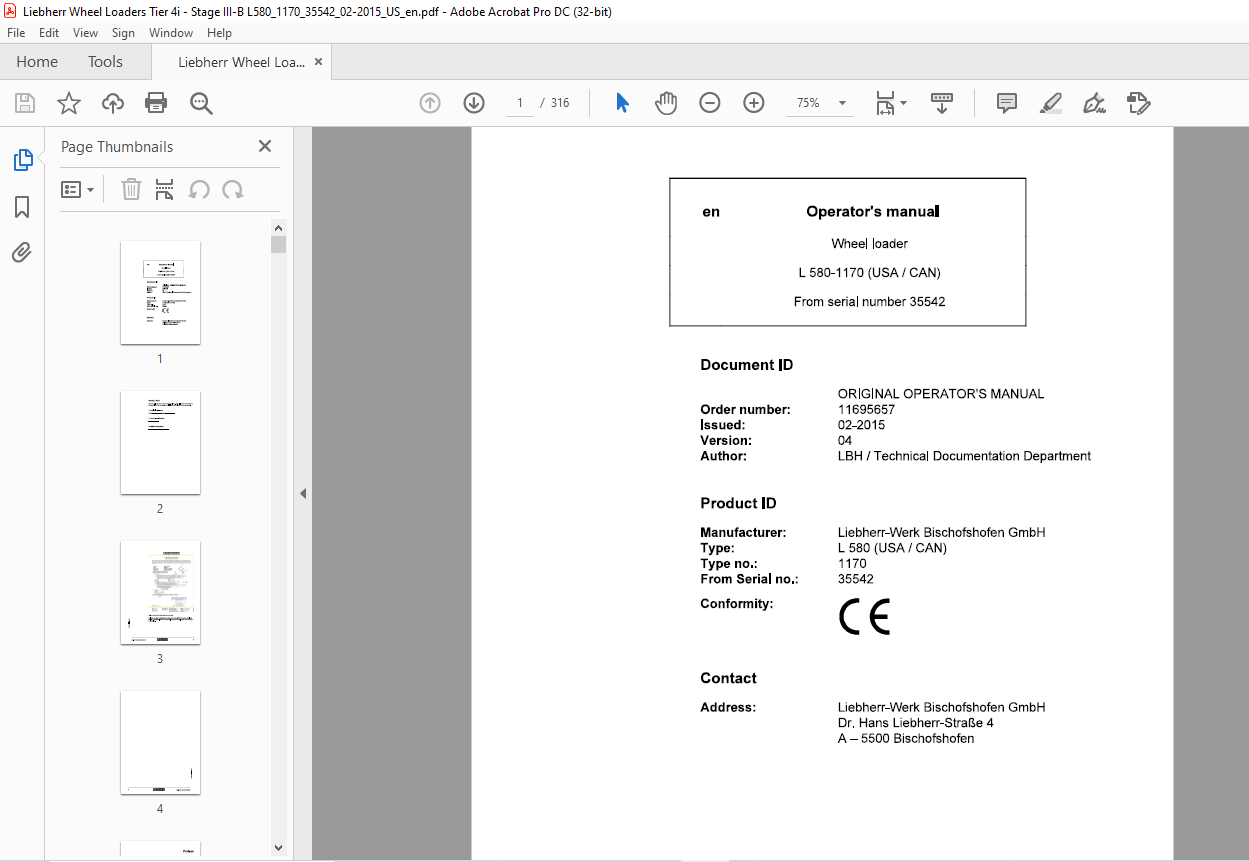Switch to the Tools tab
The image size is (1249, 862).
105,62
